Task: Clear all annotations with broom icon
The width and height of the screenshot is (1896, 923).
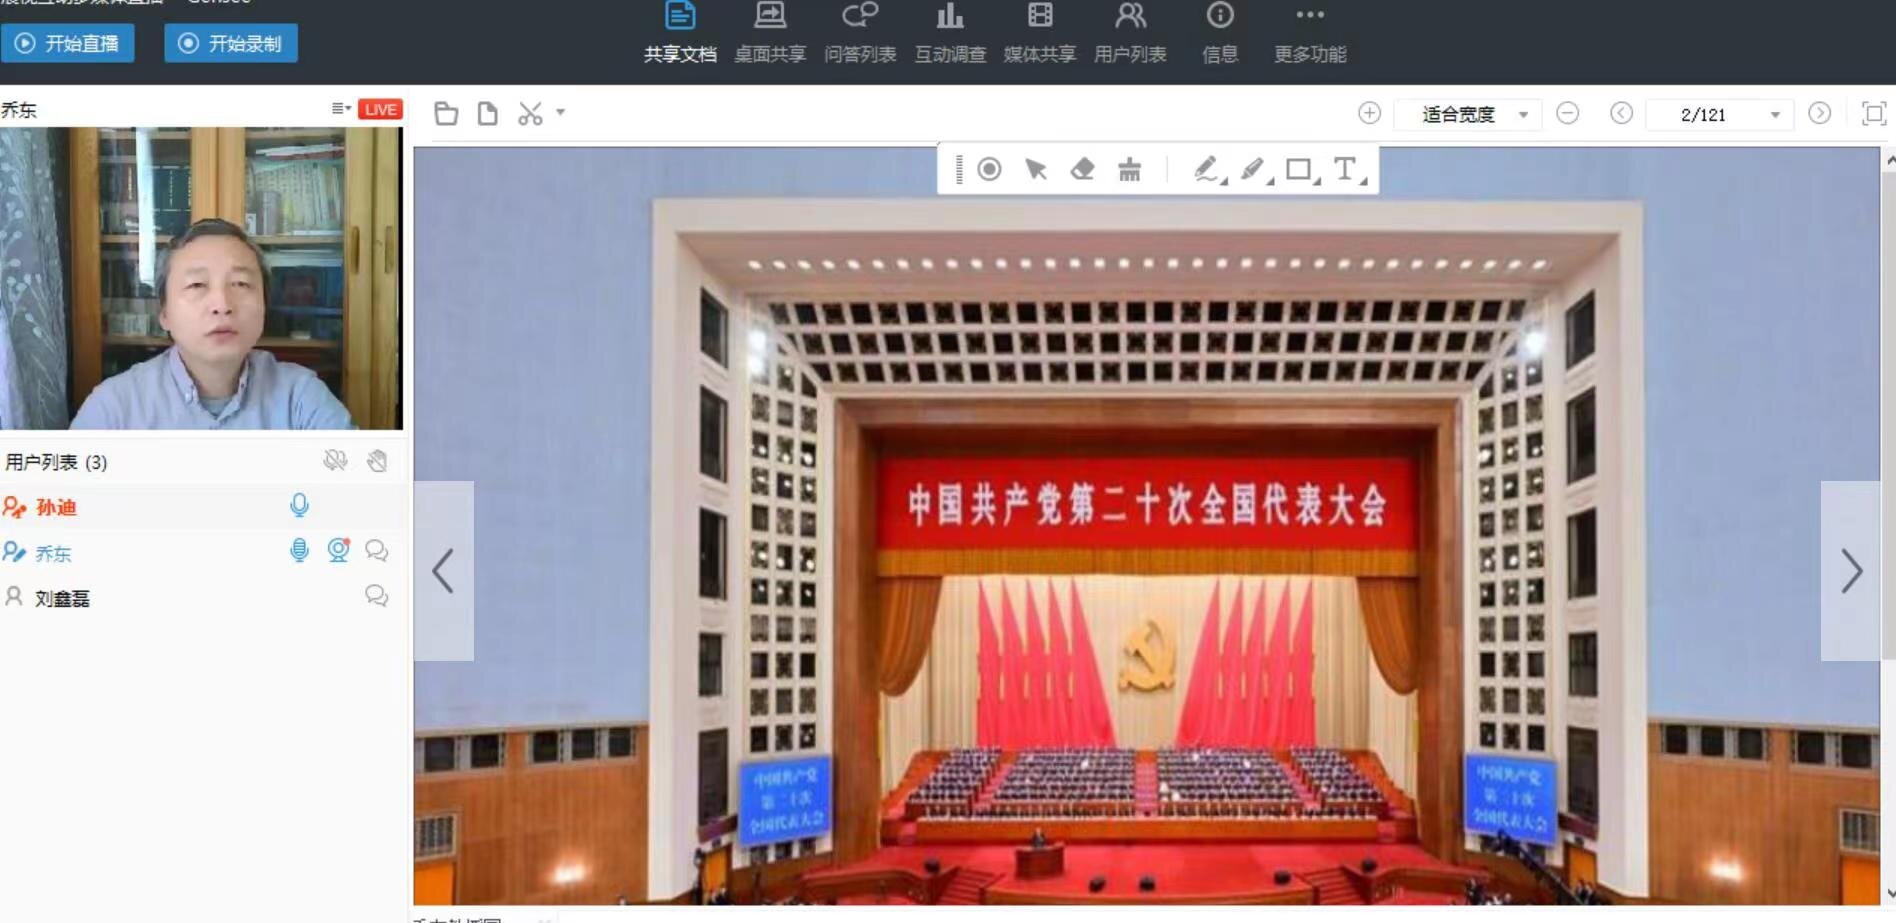Action: tap(1129, 169)
